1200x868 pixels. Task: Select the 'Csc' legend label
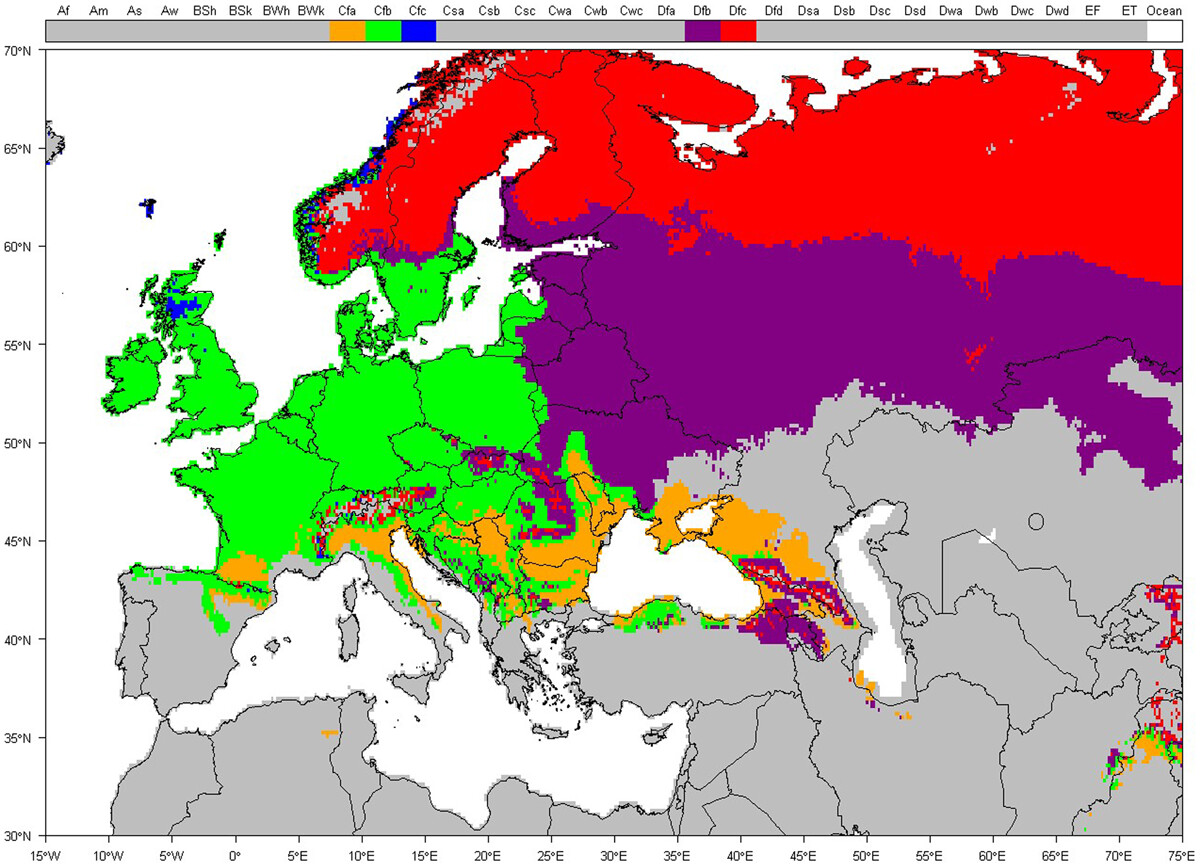[525, 11]
